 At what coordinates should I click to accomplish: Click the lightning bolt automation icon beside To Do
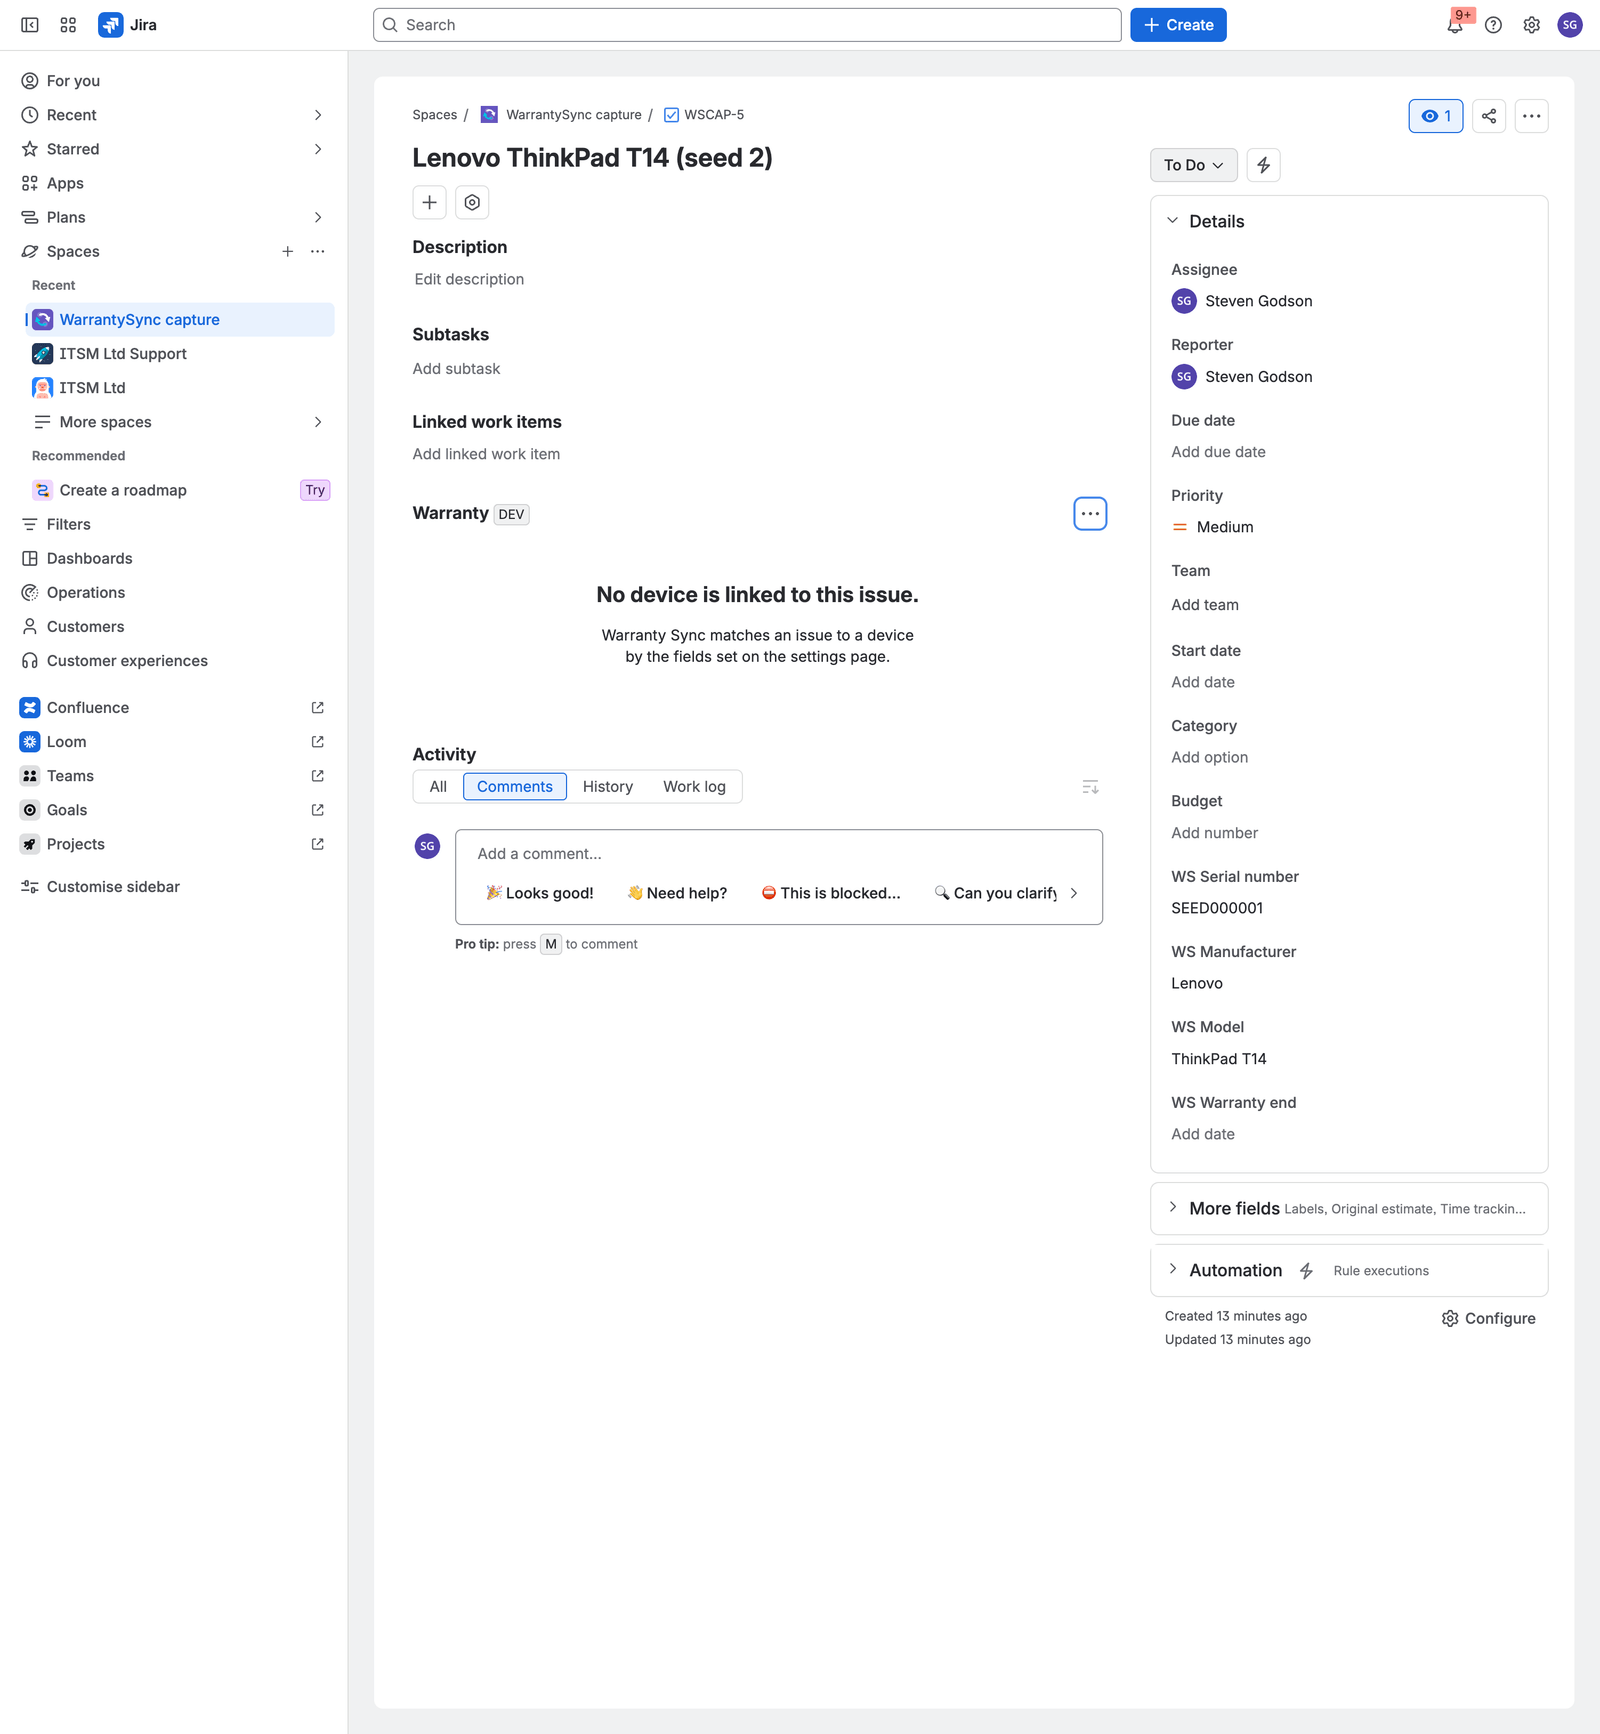[1264, 165]
